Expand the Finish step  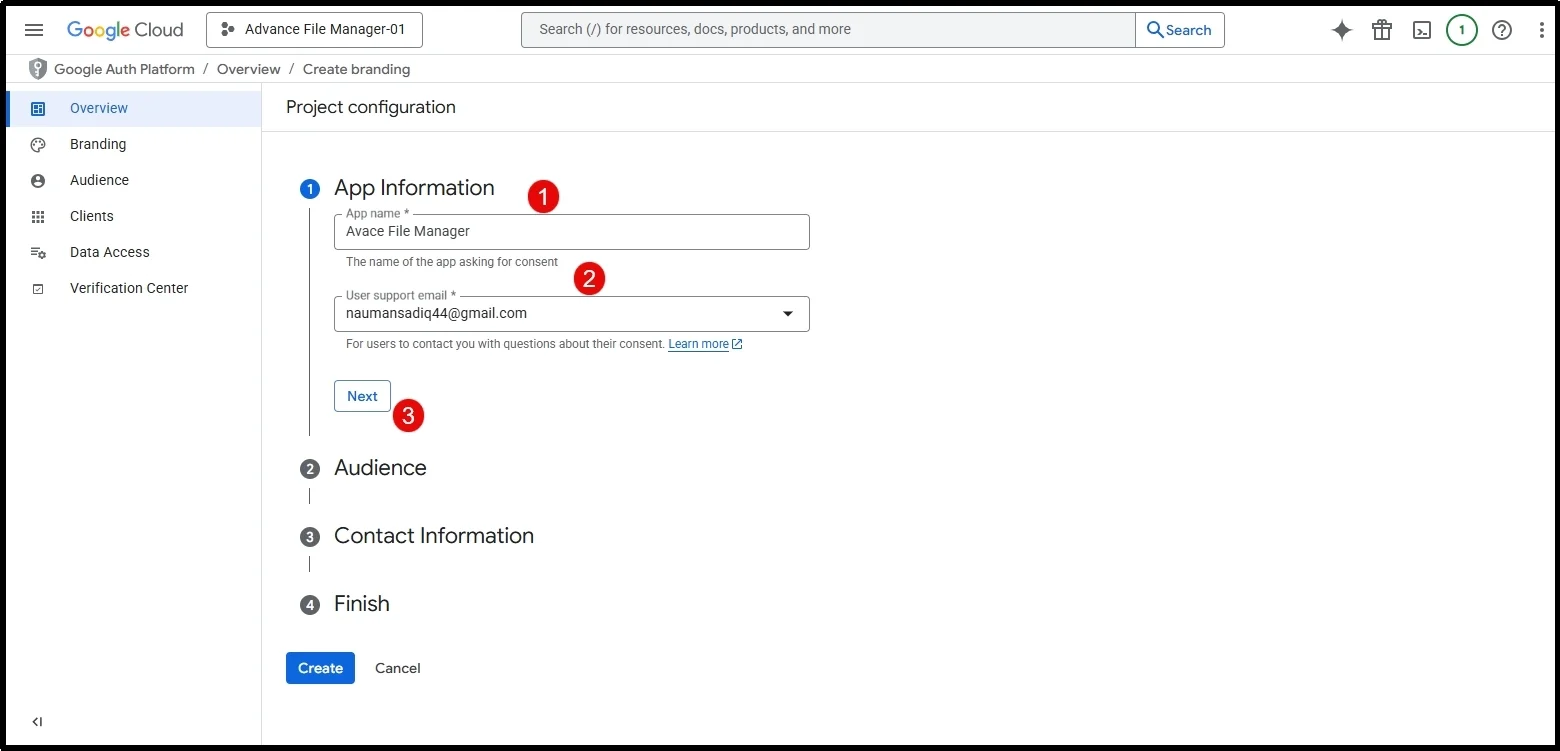pyautogui.click(x=361, y=604)
